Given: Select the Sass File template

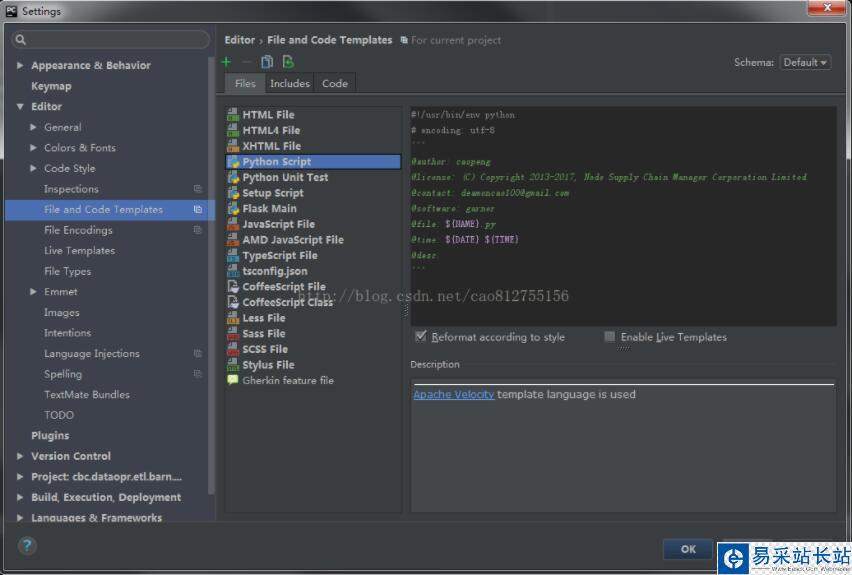Looking at the screenshot, I should [x=313, y=334].
